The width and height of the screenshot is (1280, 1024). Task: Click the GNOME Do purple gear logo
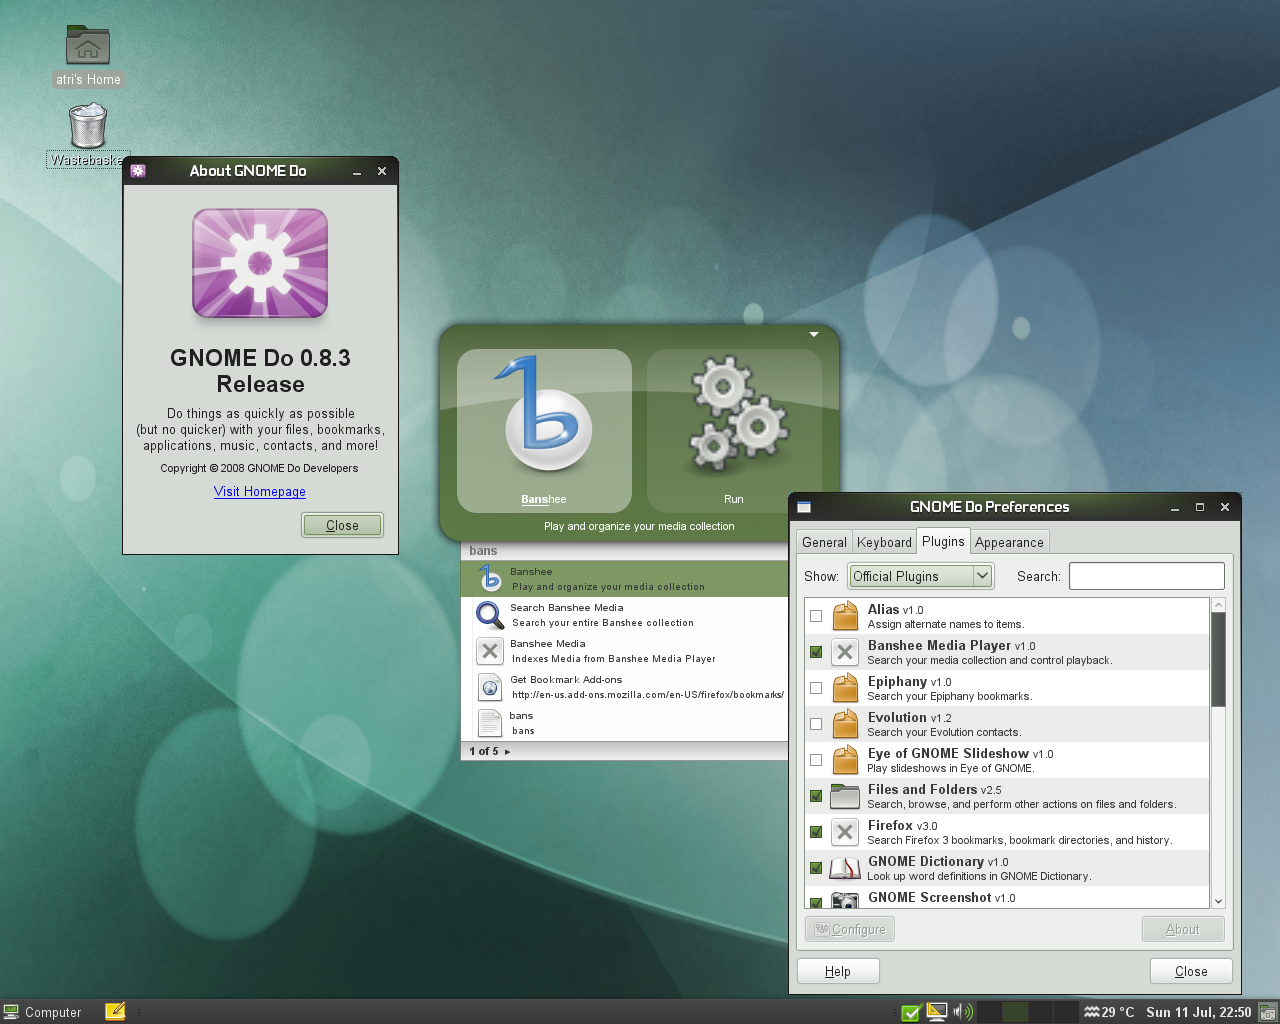point(260,264)
